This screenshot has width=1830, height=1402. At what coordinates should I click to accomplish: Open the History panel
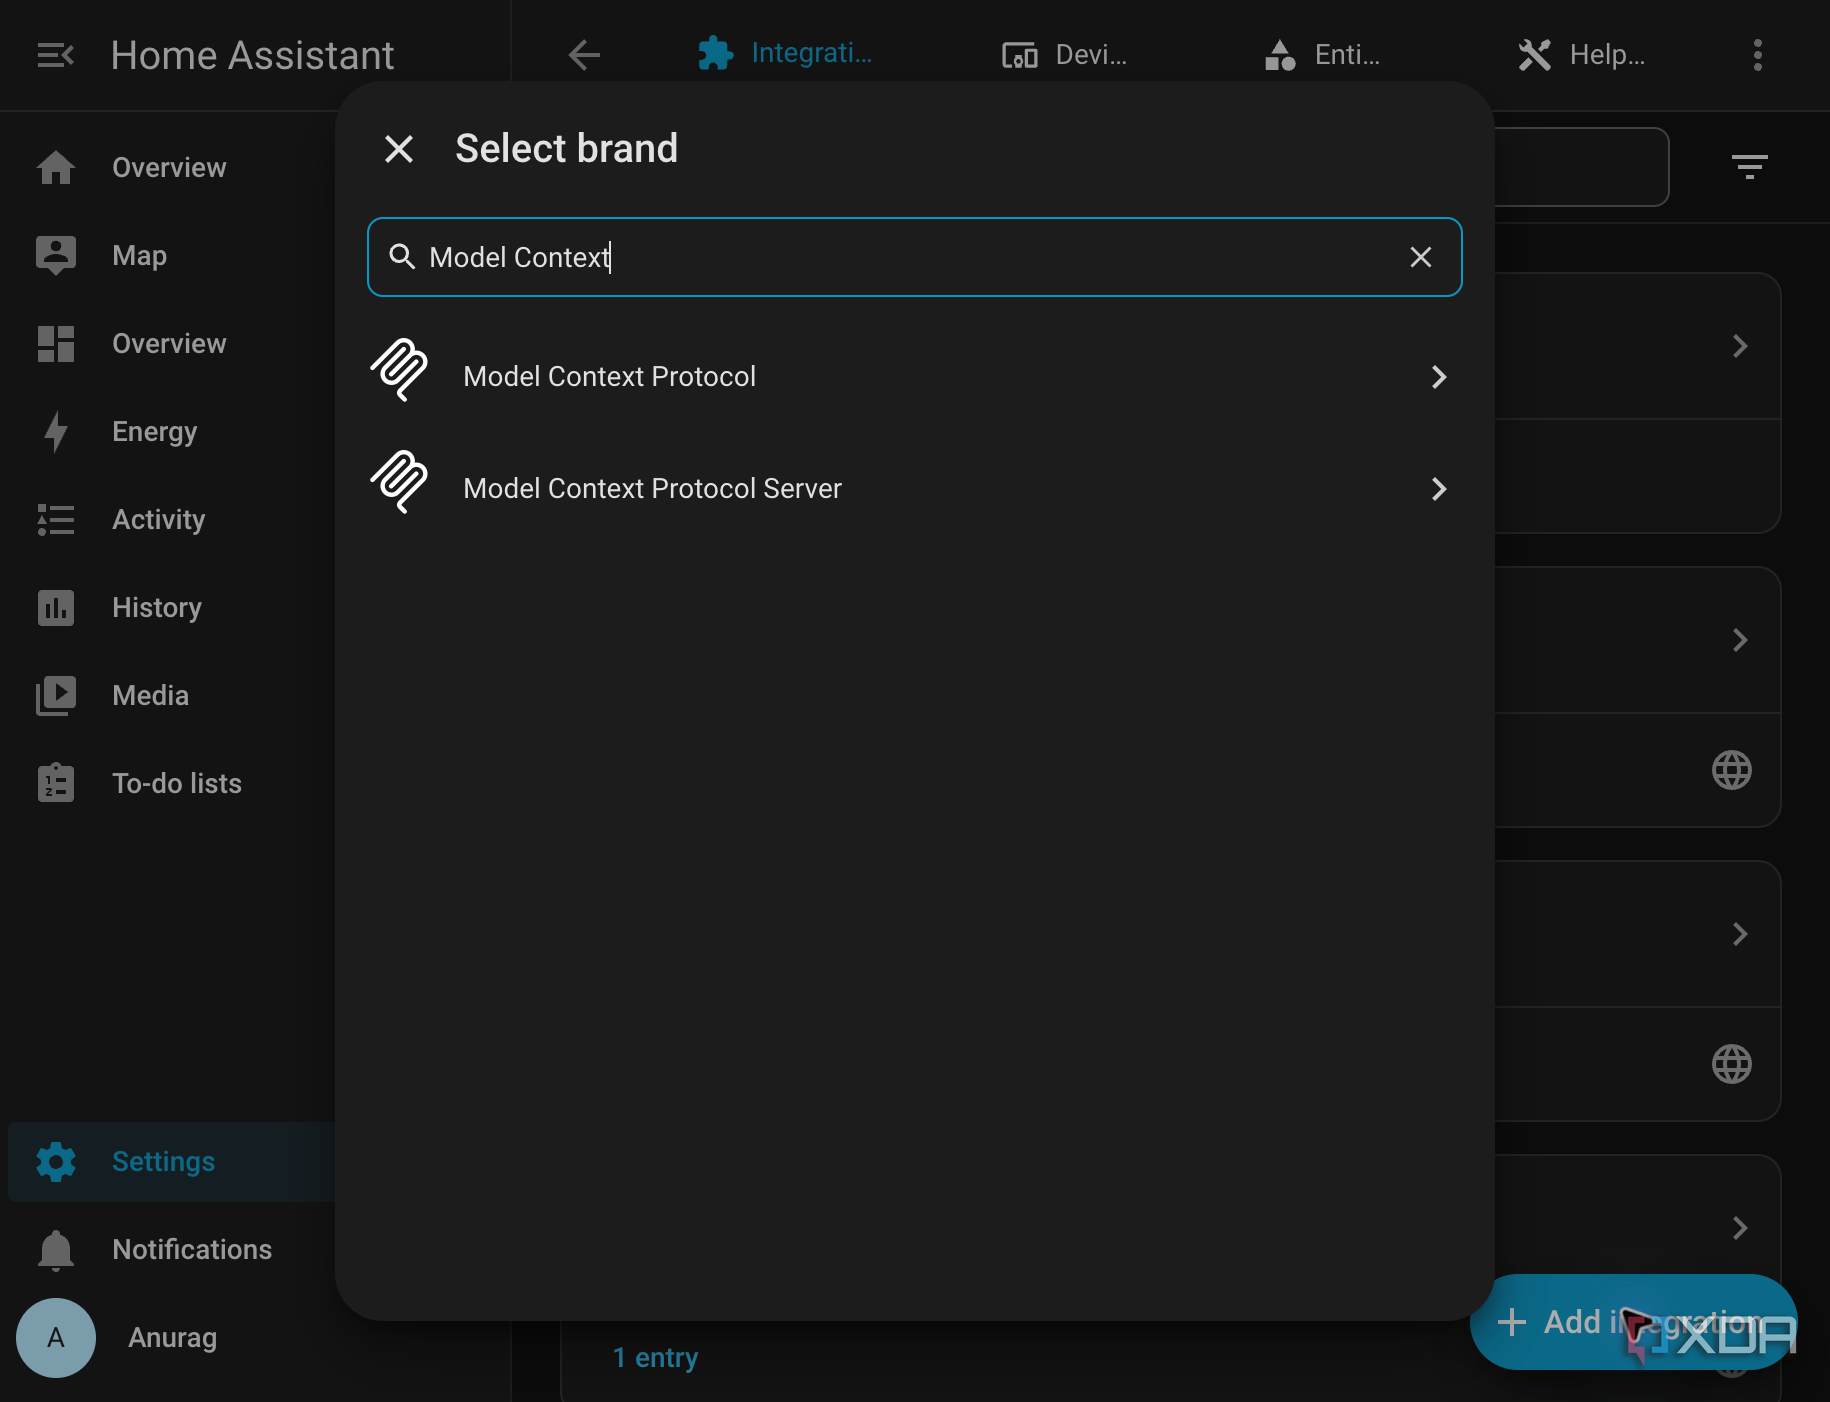[170, 607]
